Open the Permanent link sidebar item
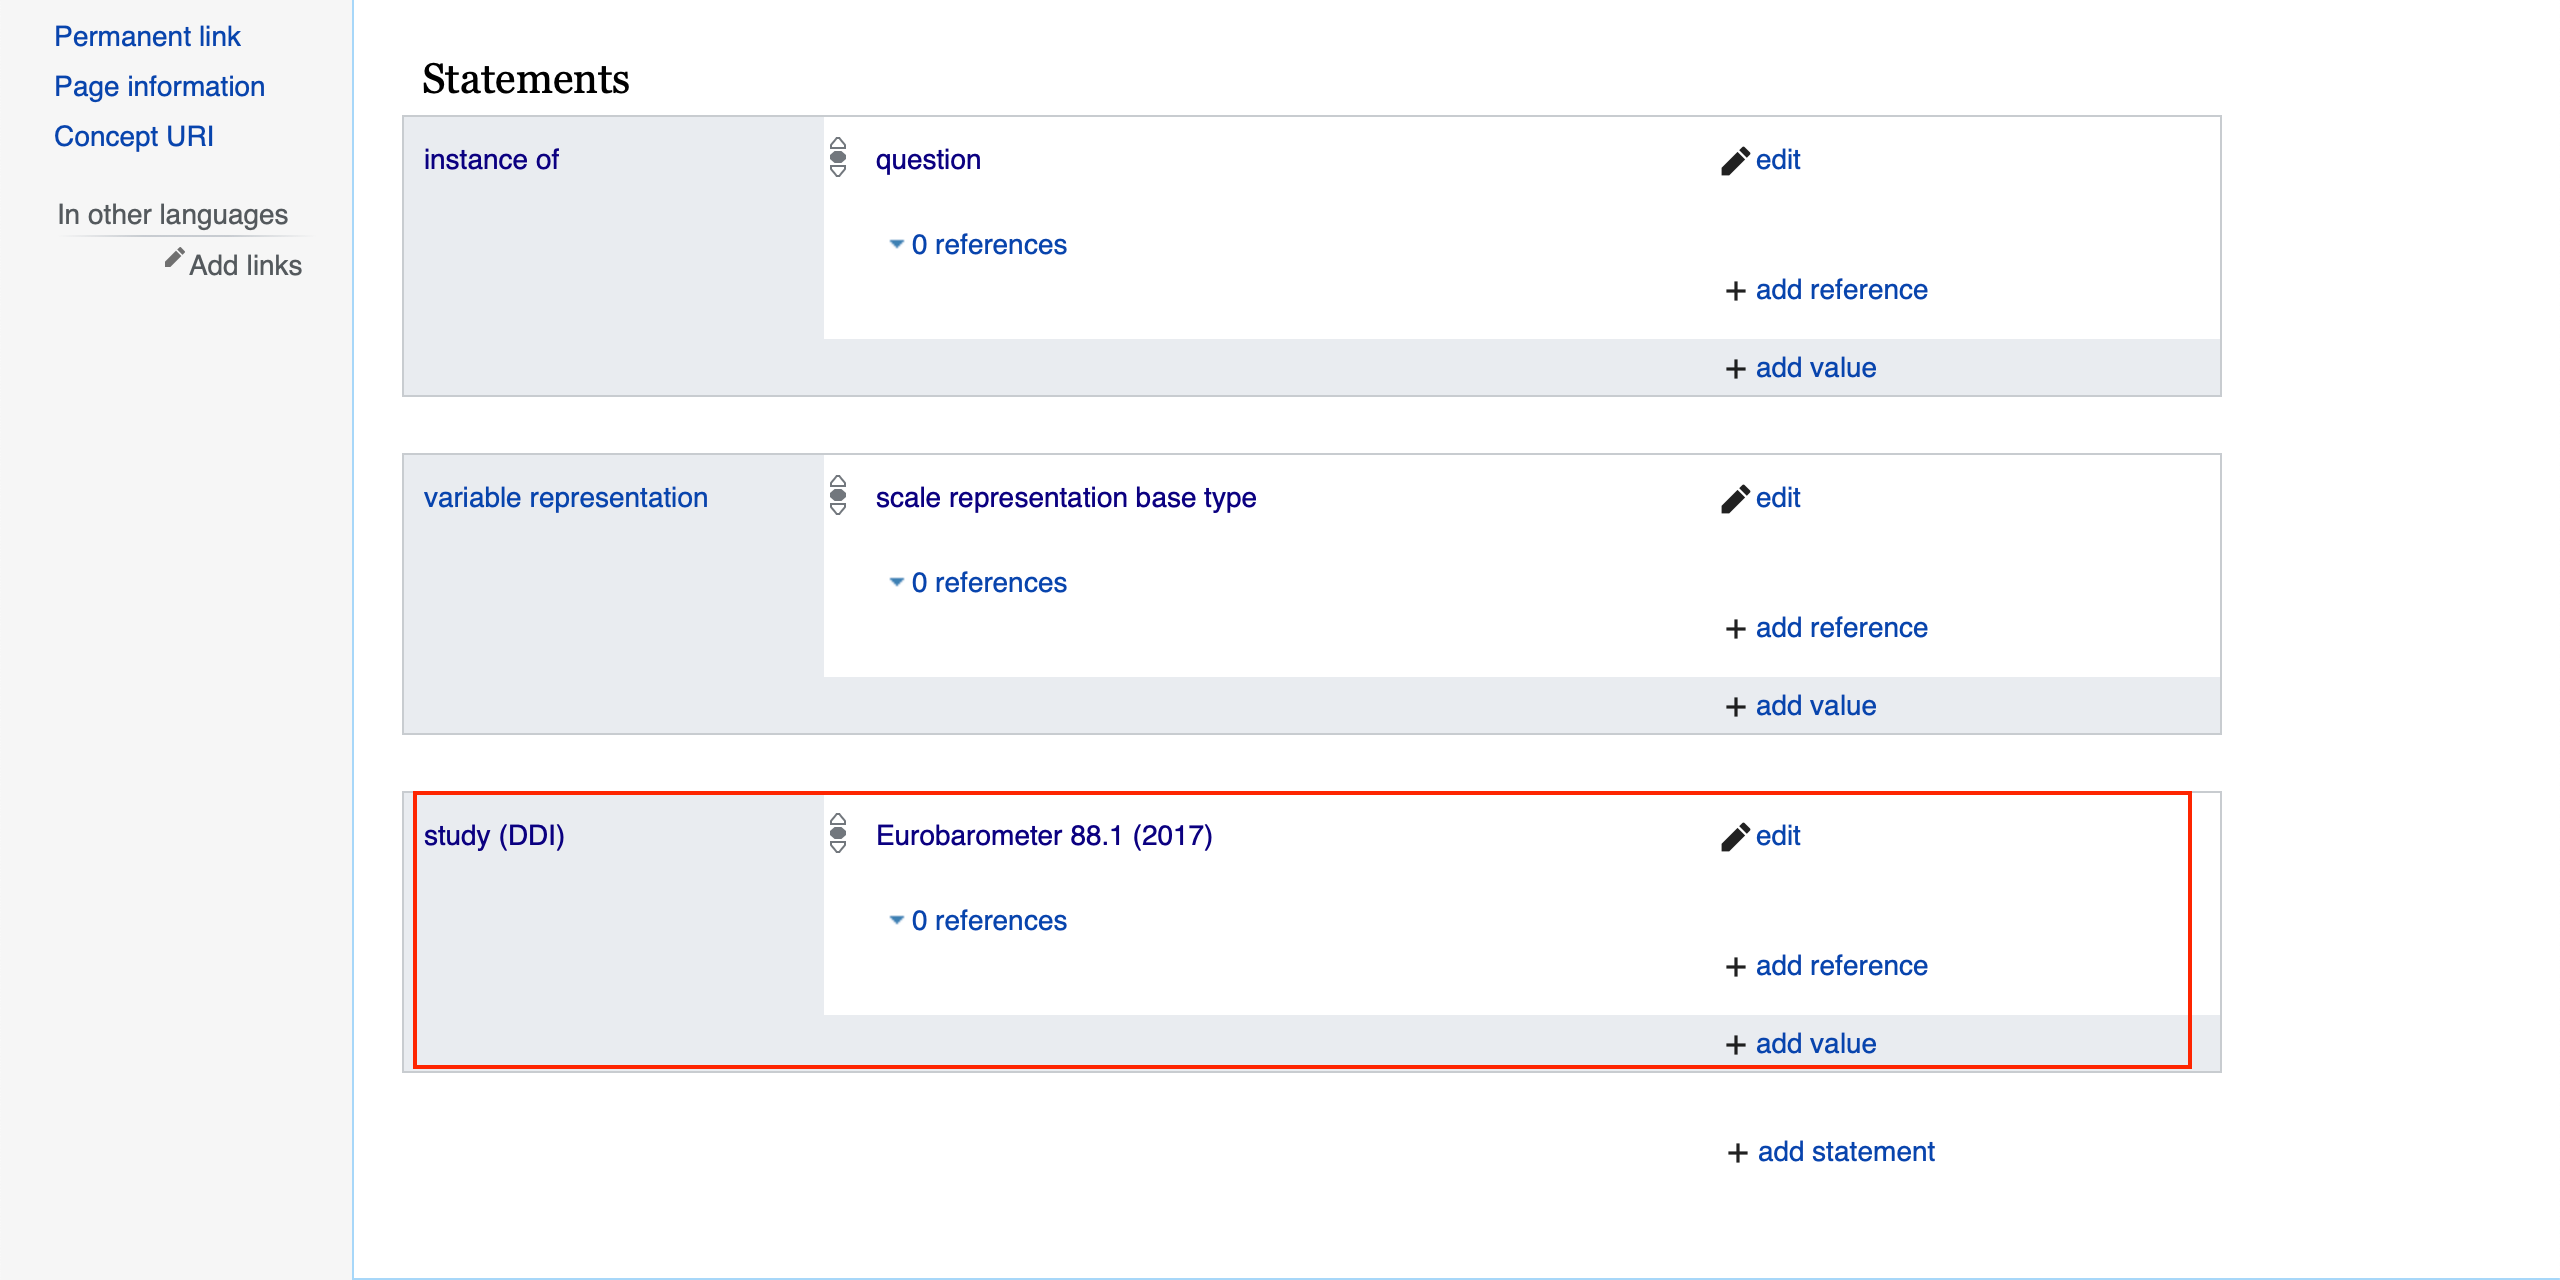This screenshot has height=1280, width=2560. pos(147,37)
